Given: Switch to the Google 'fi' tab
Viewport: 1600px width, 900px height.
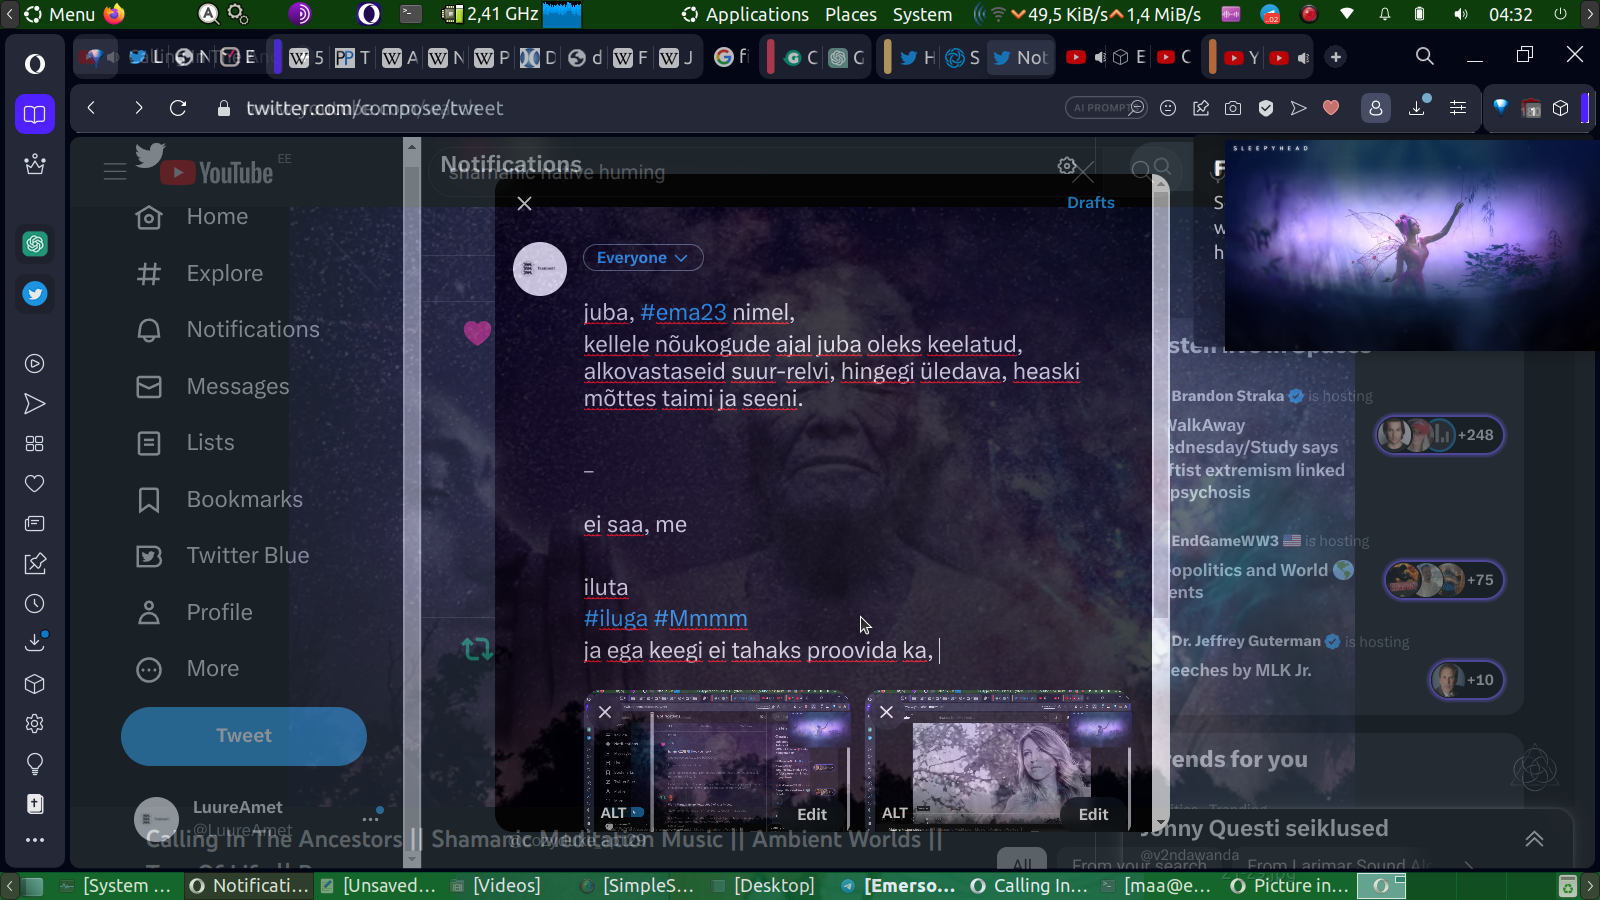Looking at the screenshot, I should point(732,57).
